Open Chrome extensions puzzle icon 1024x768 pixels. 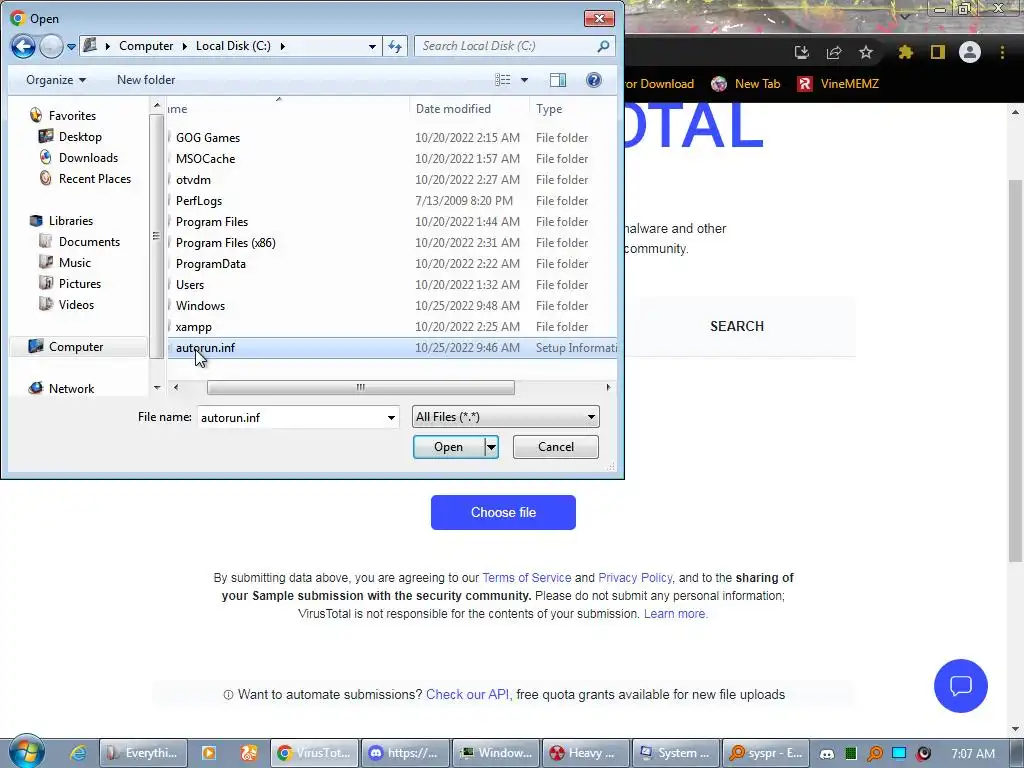click(905, 52)
